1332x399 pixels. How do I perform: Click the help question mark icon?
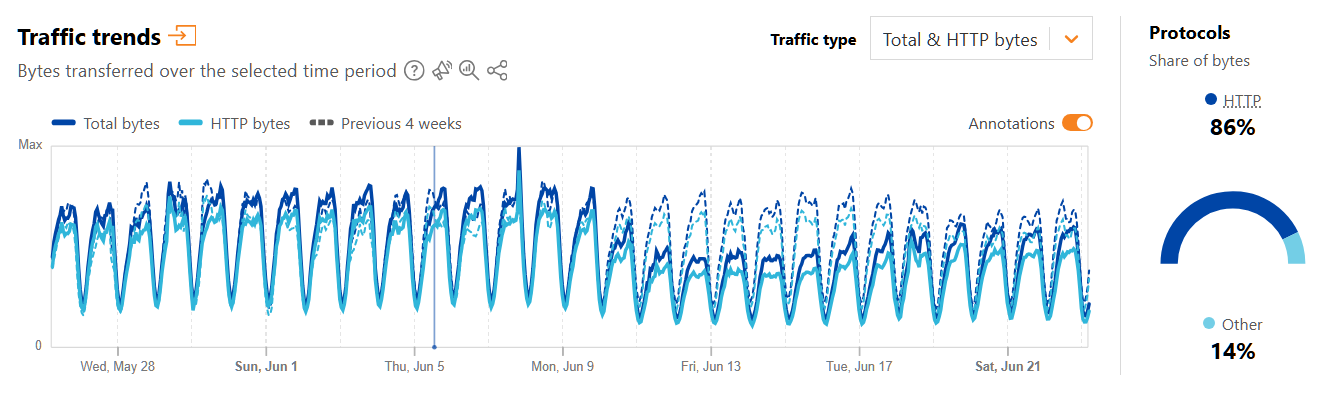(x=414, y=70)
